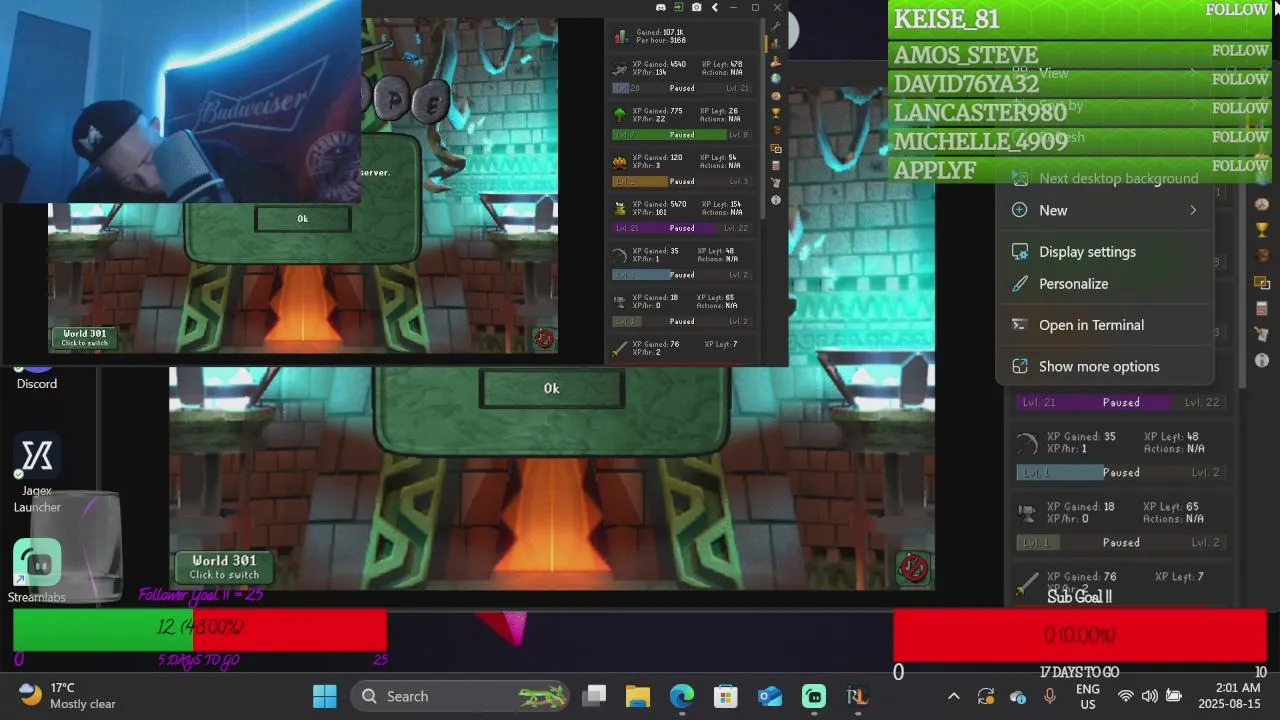Open the notes icon in small RuneLite sidebar
Viewport: 1280px width, 720px height.
pyautogui.click(x=775, y=183)
